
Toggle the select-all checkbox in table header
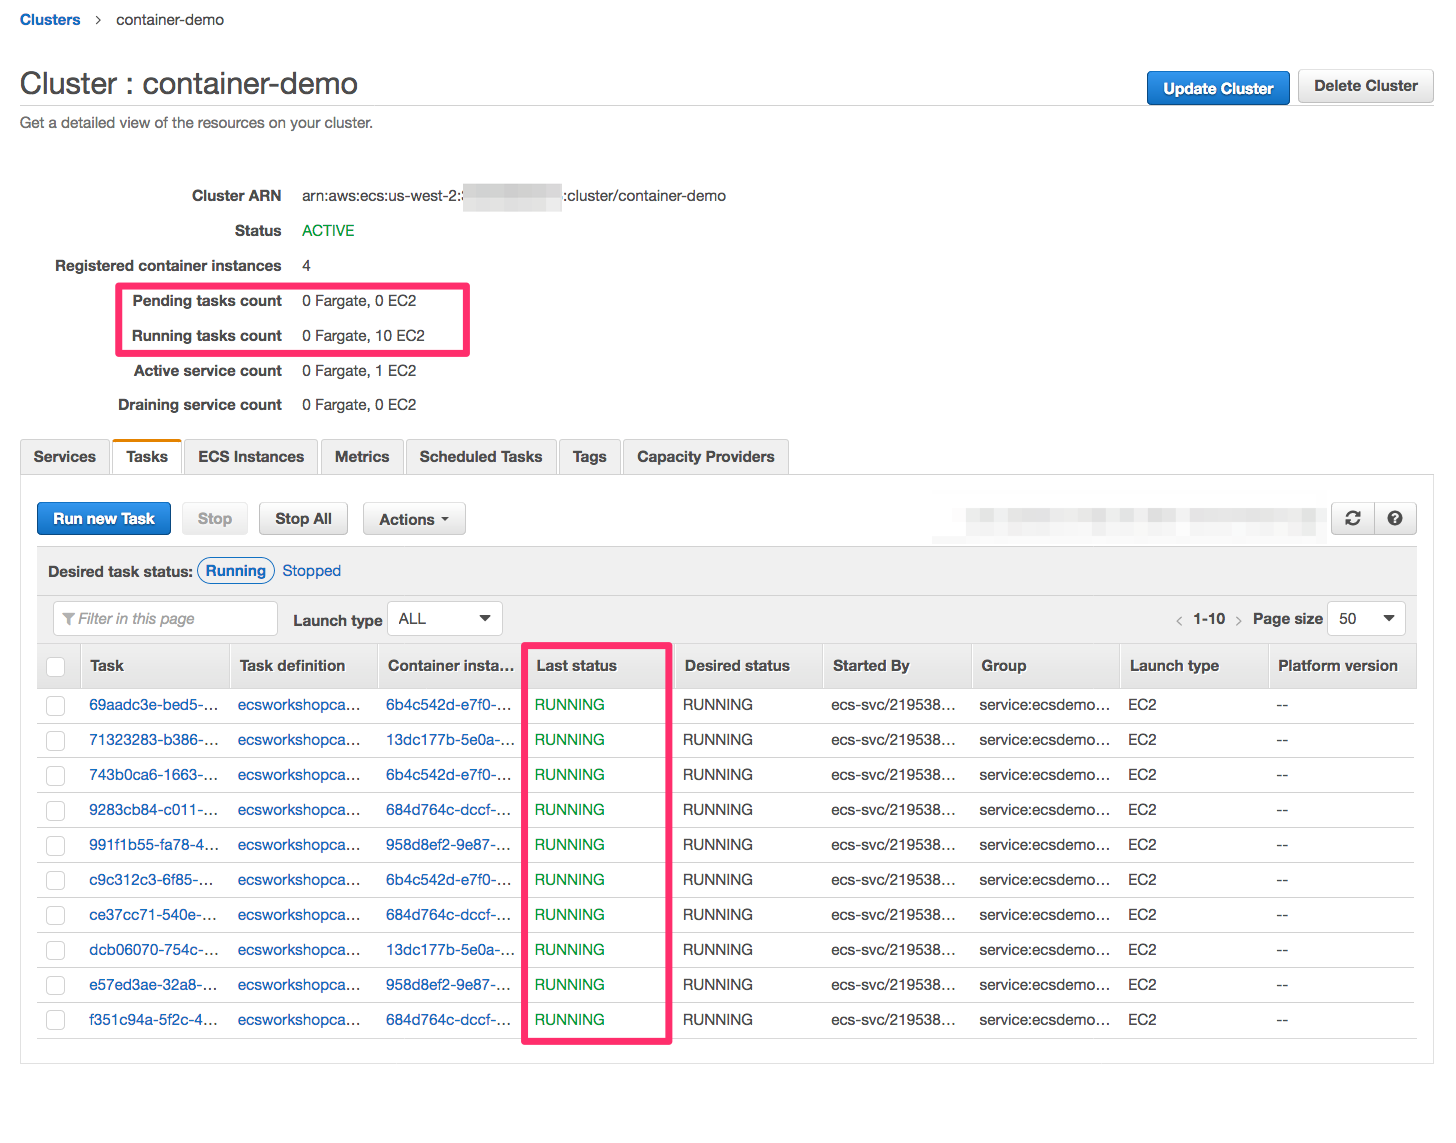(56, 667)
